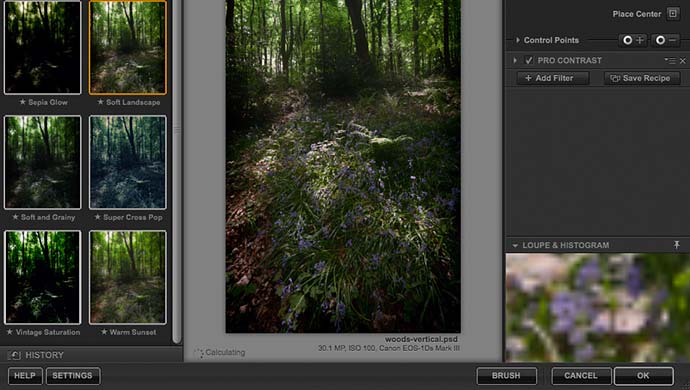Image resolution: width=690 pixels, height=390 pixels.
Task: Open the History panel label
Action: click(44, 355)
